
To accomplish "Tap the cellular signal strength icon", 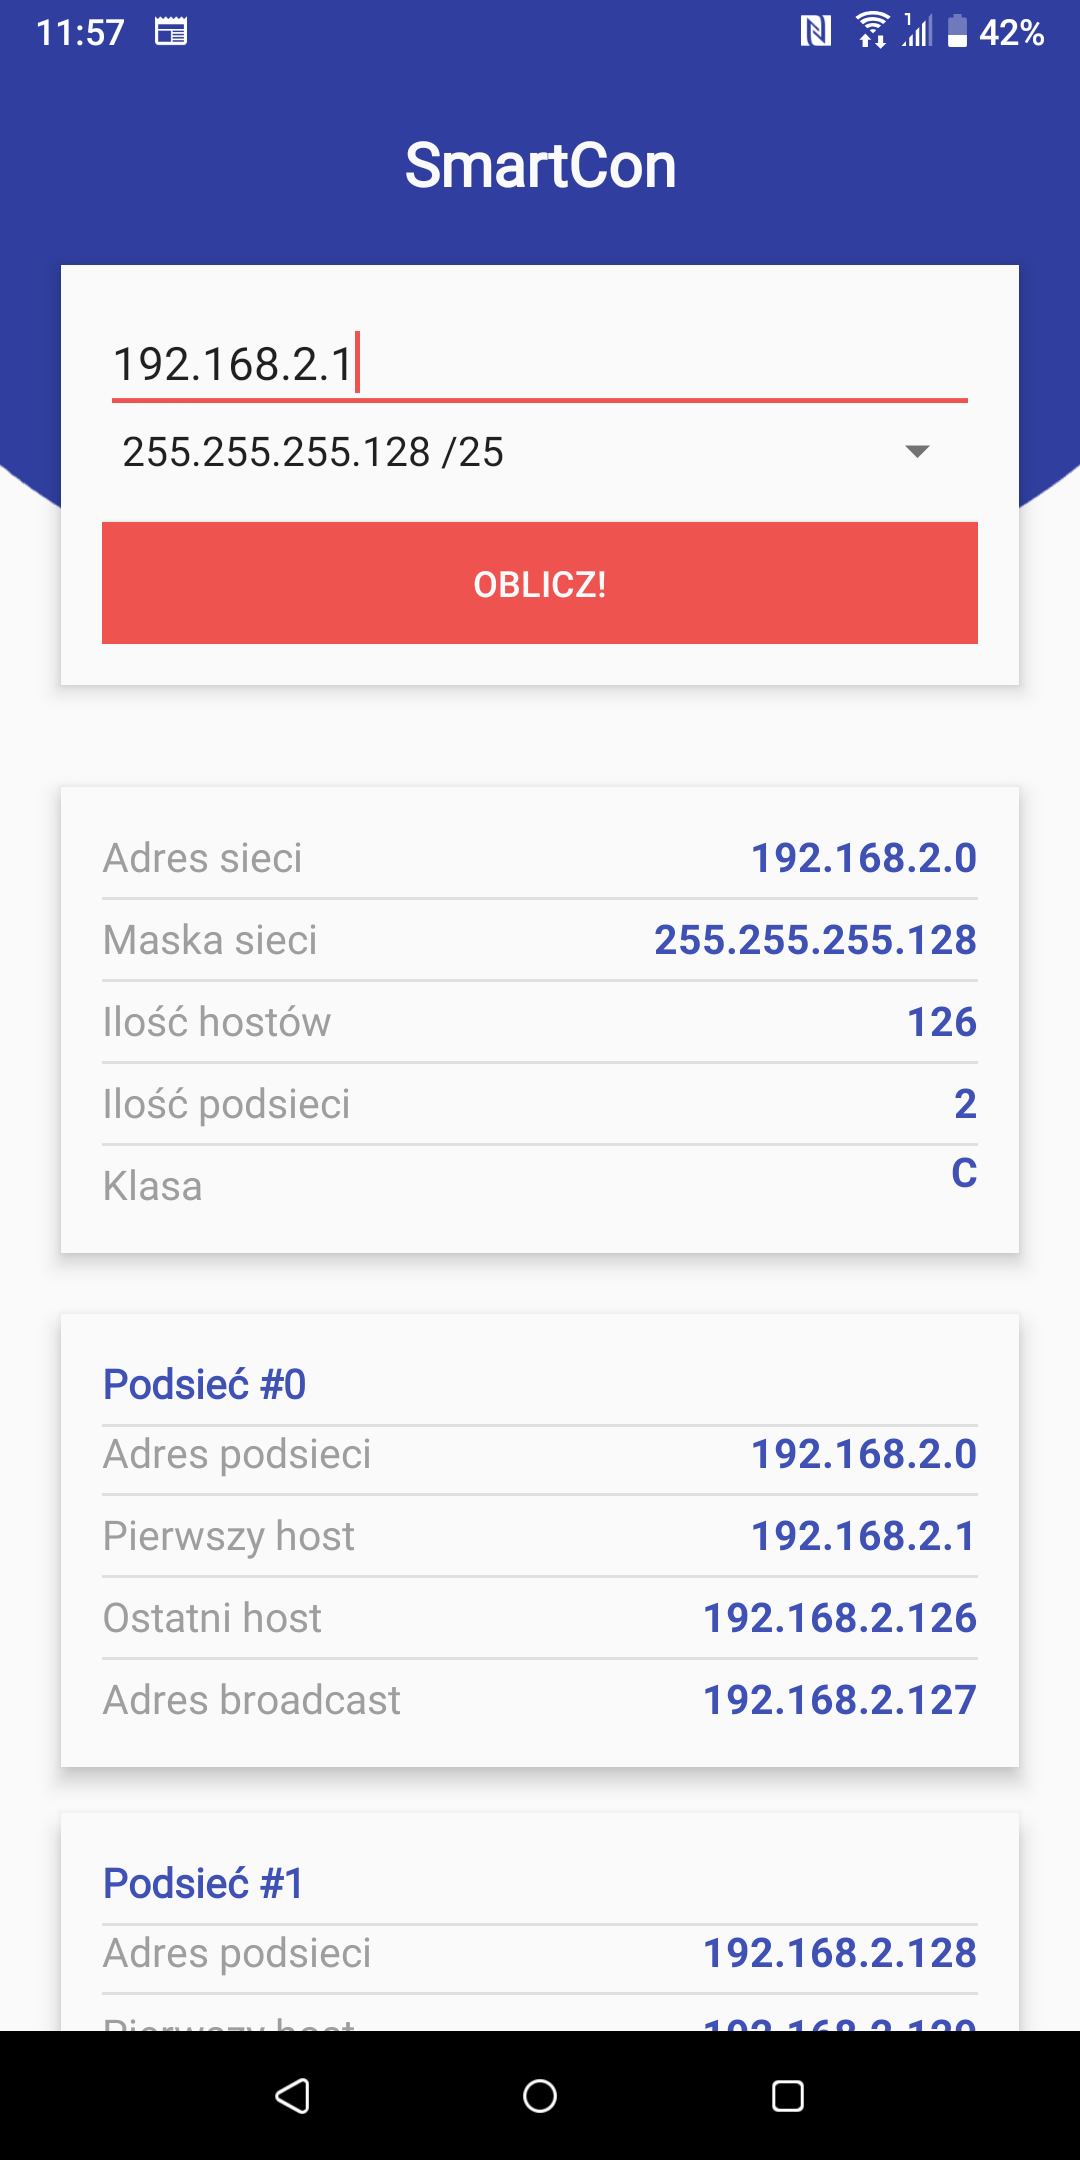I will tap(917, 31).
